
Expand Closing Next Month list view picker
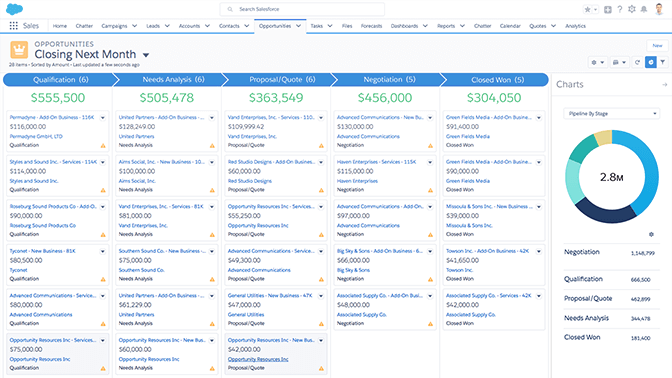pos(146,55)
